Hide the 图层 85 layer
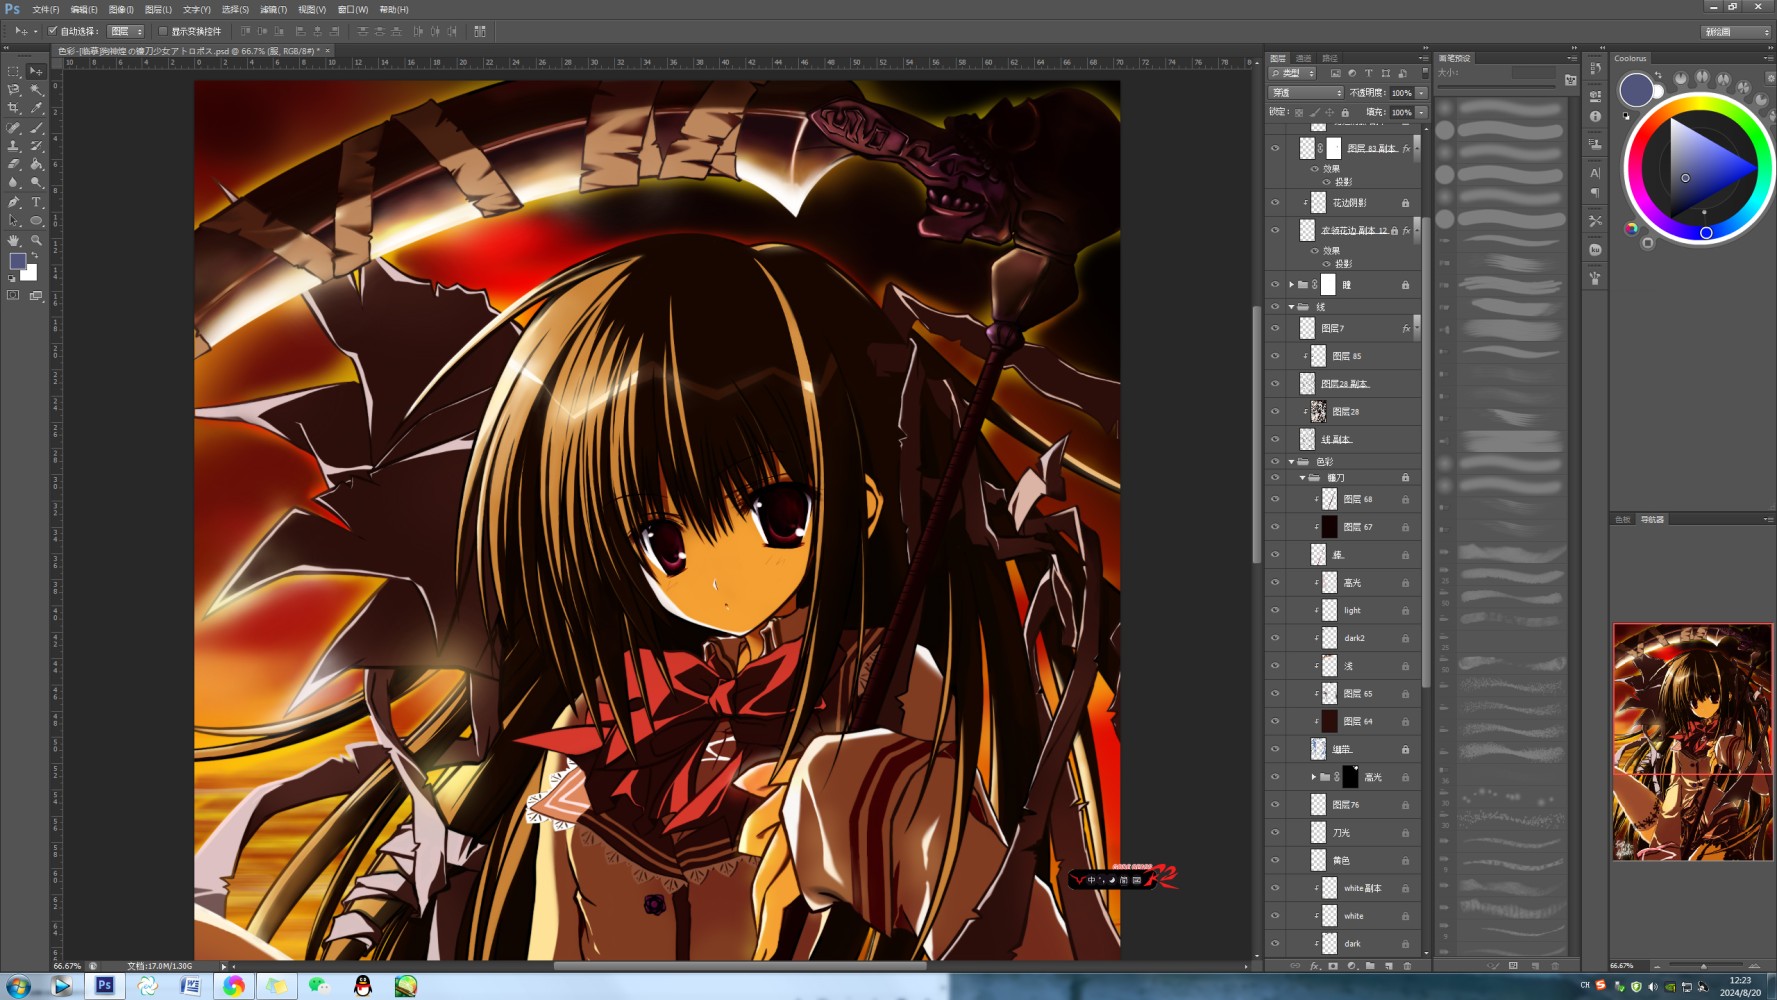The image size is (1777, 1000). [x=1275, y=356]
